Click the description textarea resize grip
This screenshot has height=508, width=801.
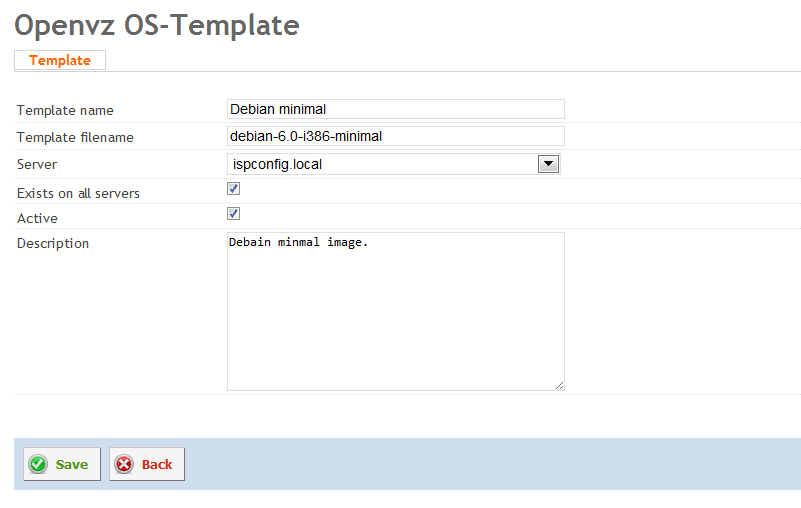coord(559,386)
